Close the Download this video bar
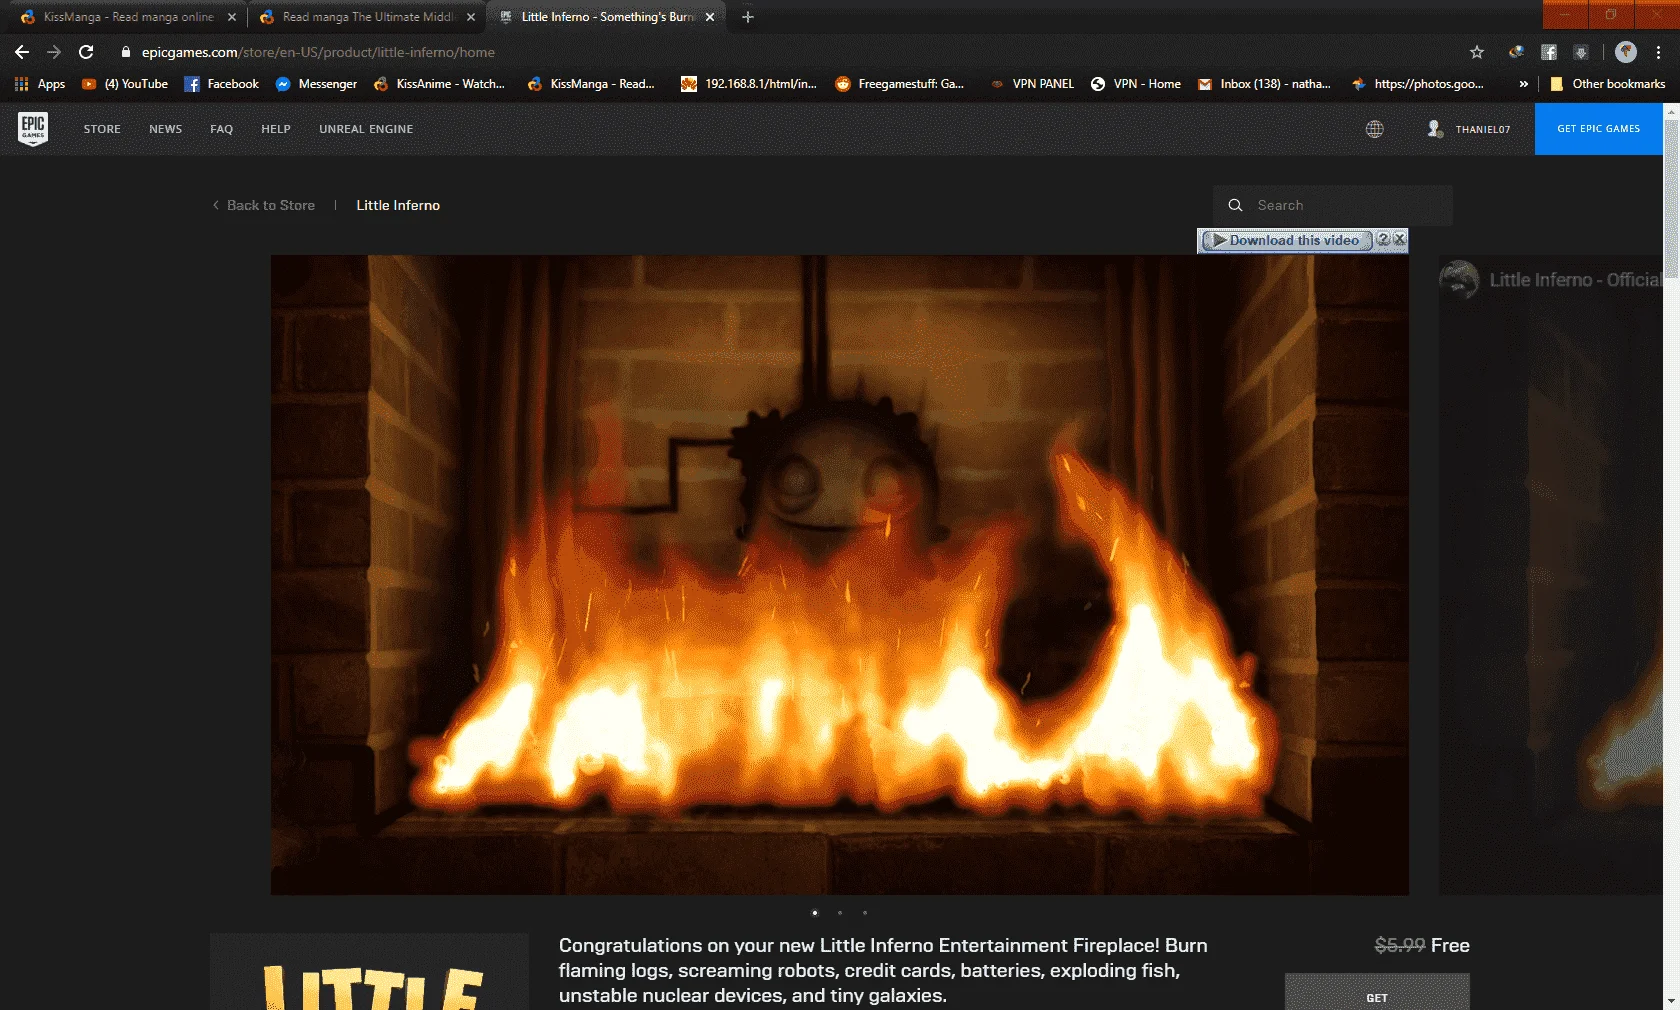Viewport: 1680px width, 1010px height. click(x=1400, y=239)
